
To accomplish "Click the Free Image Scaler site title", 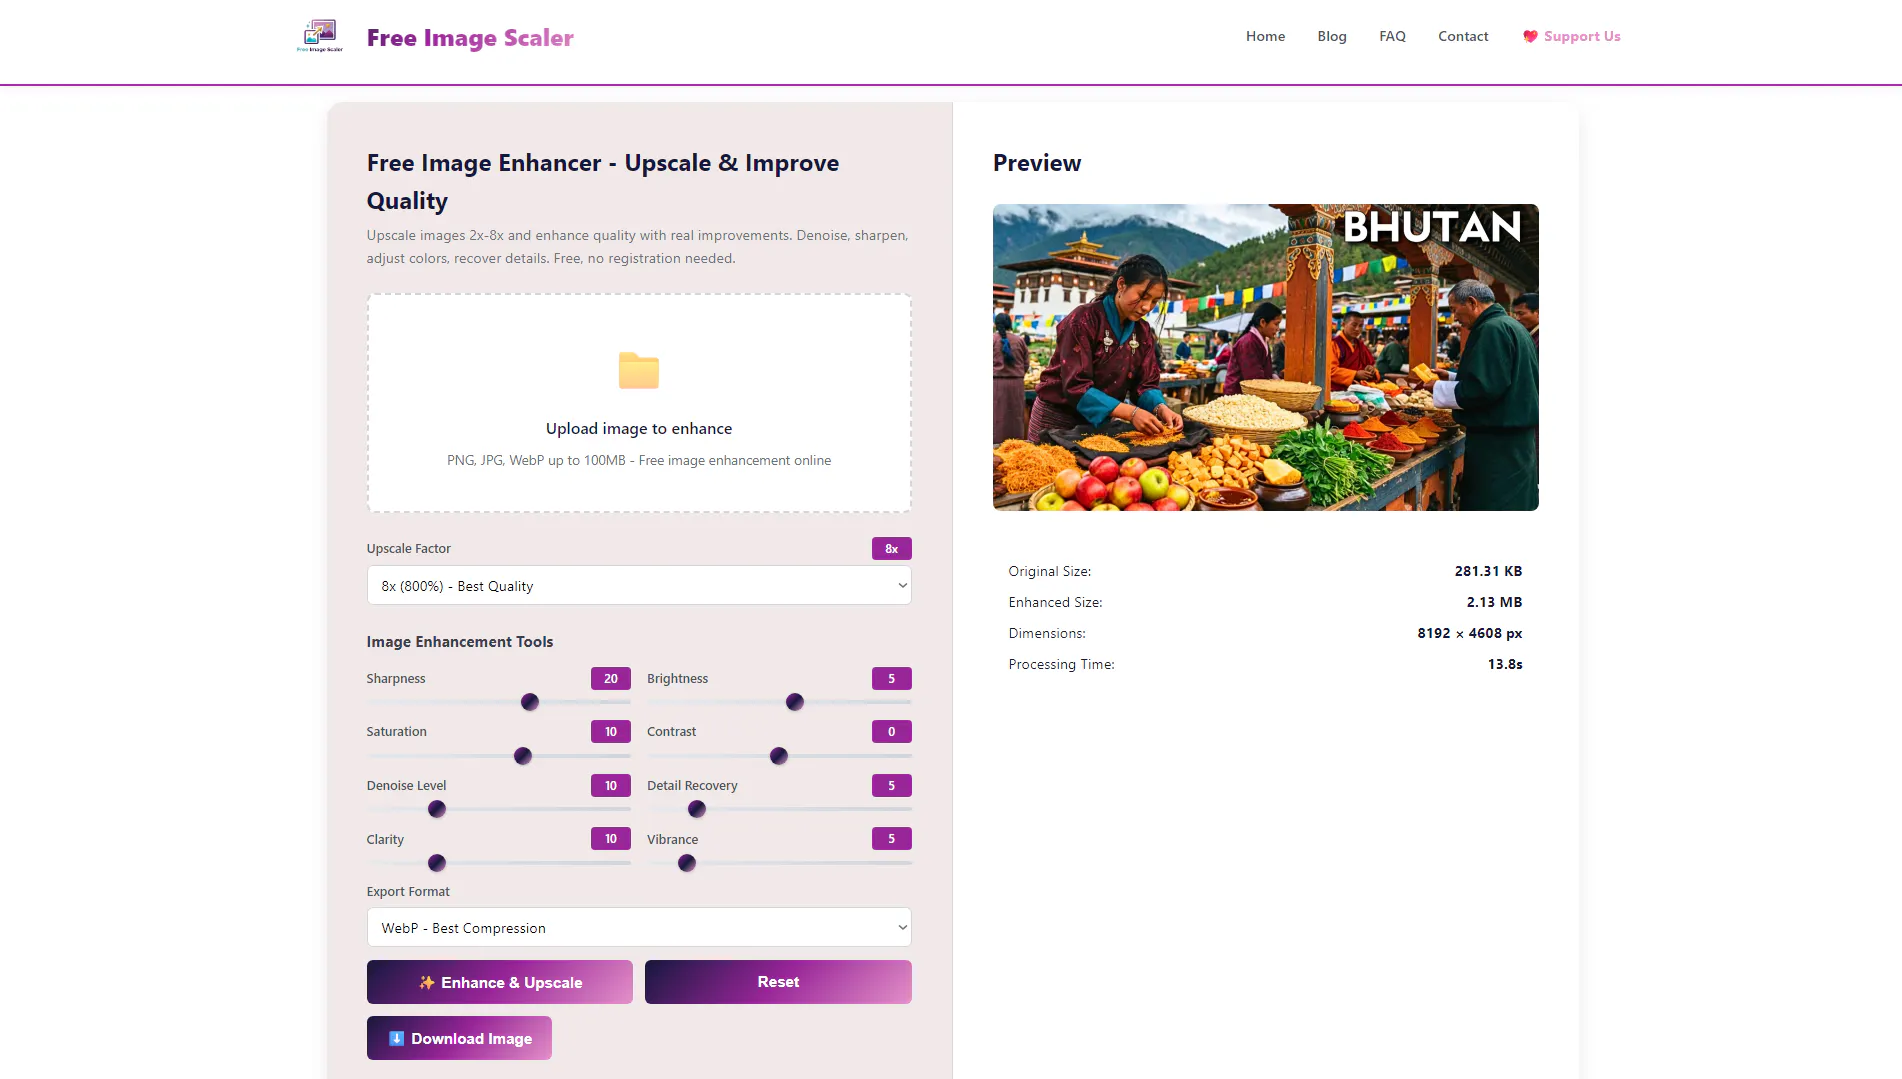I will [470, 38].
